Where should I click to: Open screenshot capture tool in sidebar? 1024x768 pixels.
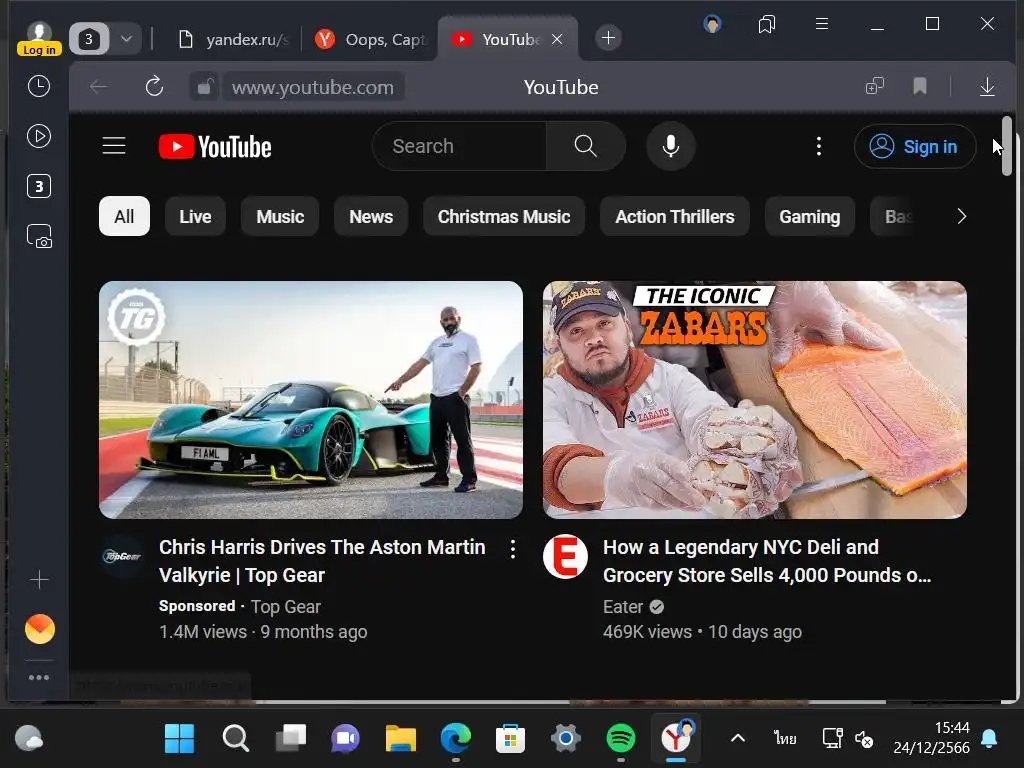[39, 236]
